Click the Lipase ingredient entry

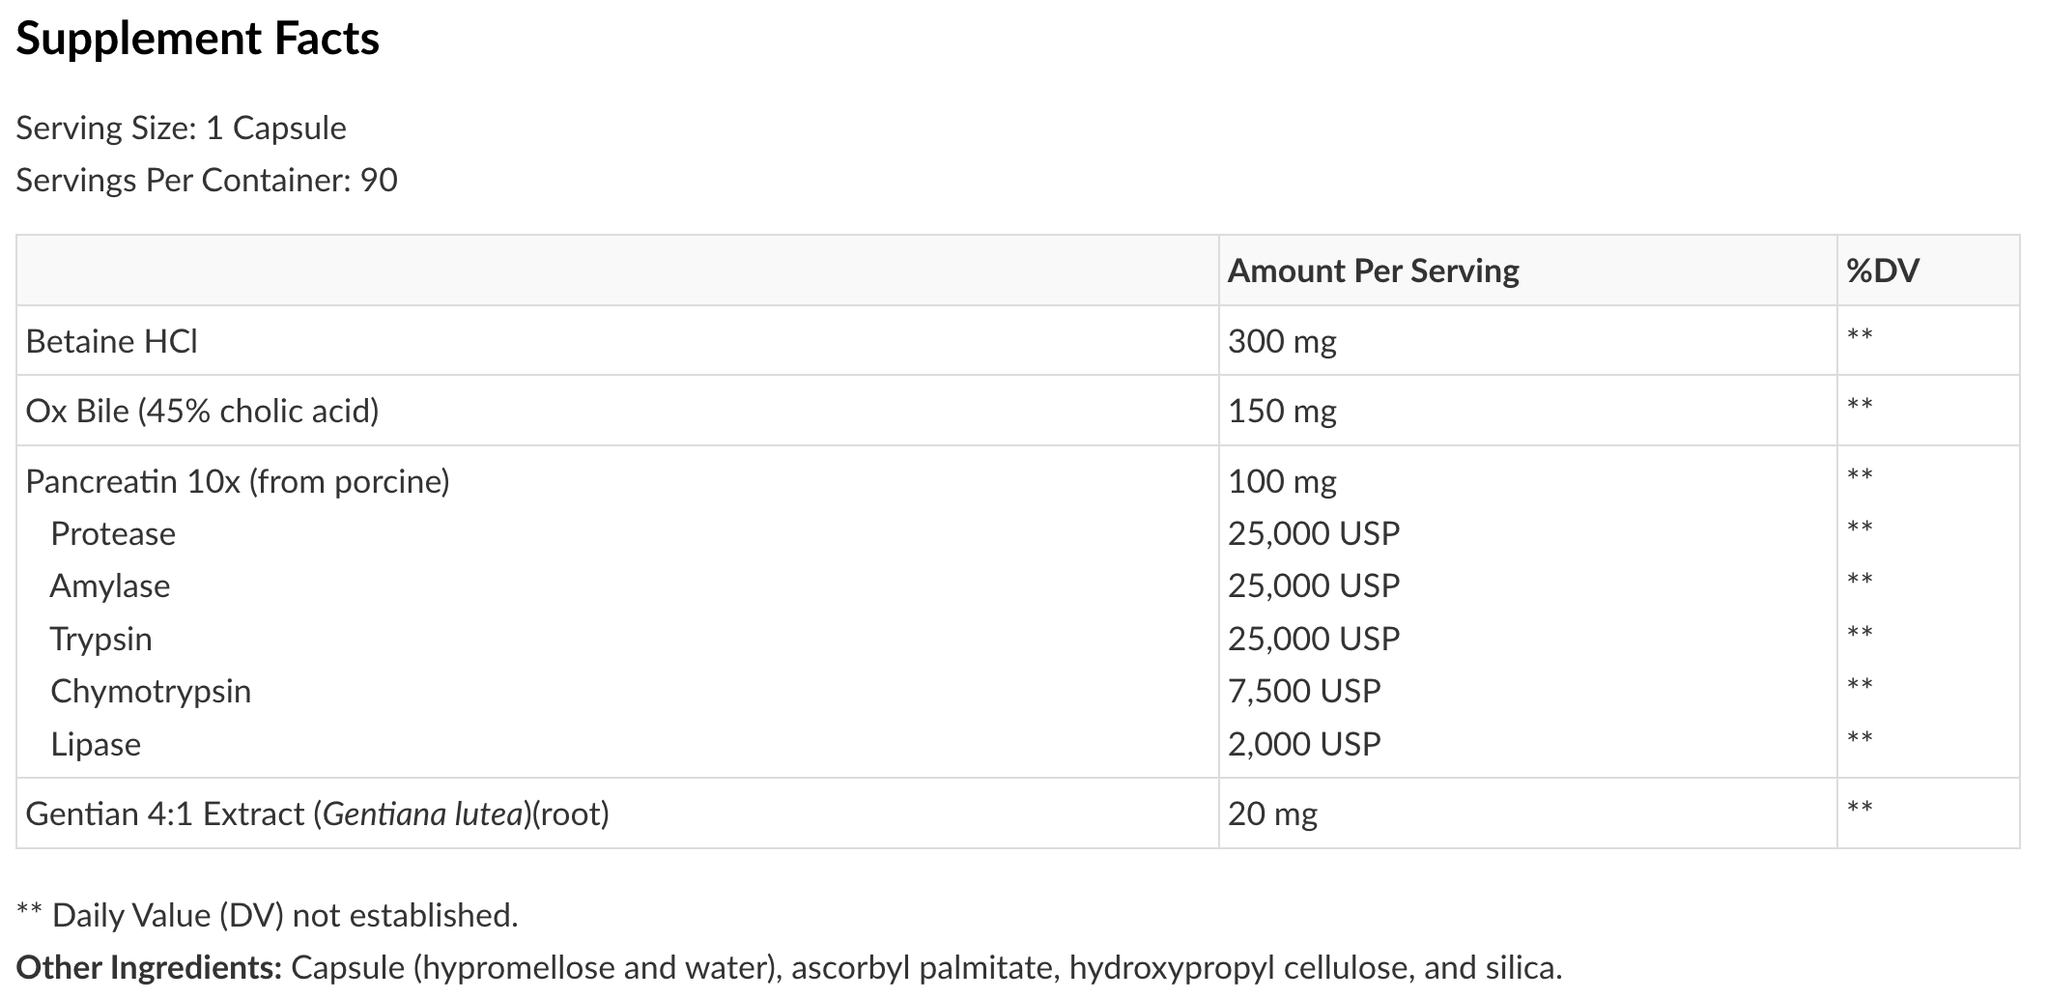click(96, 745)
